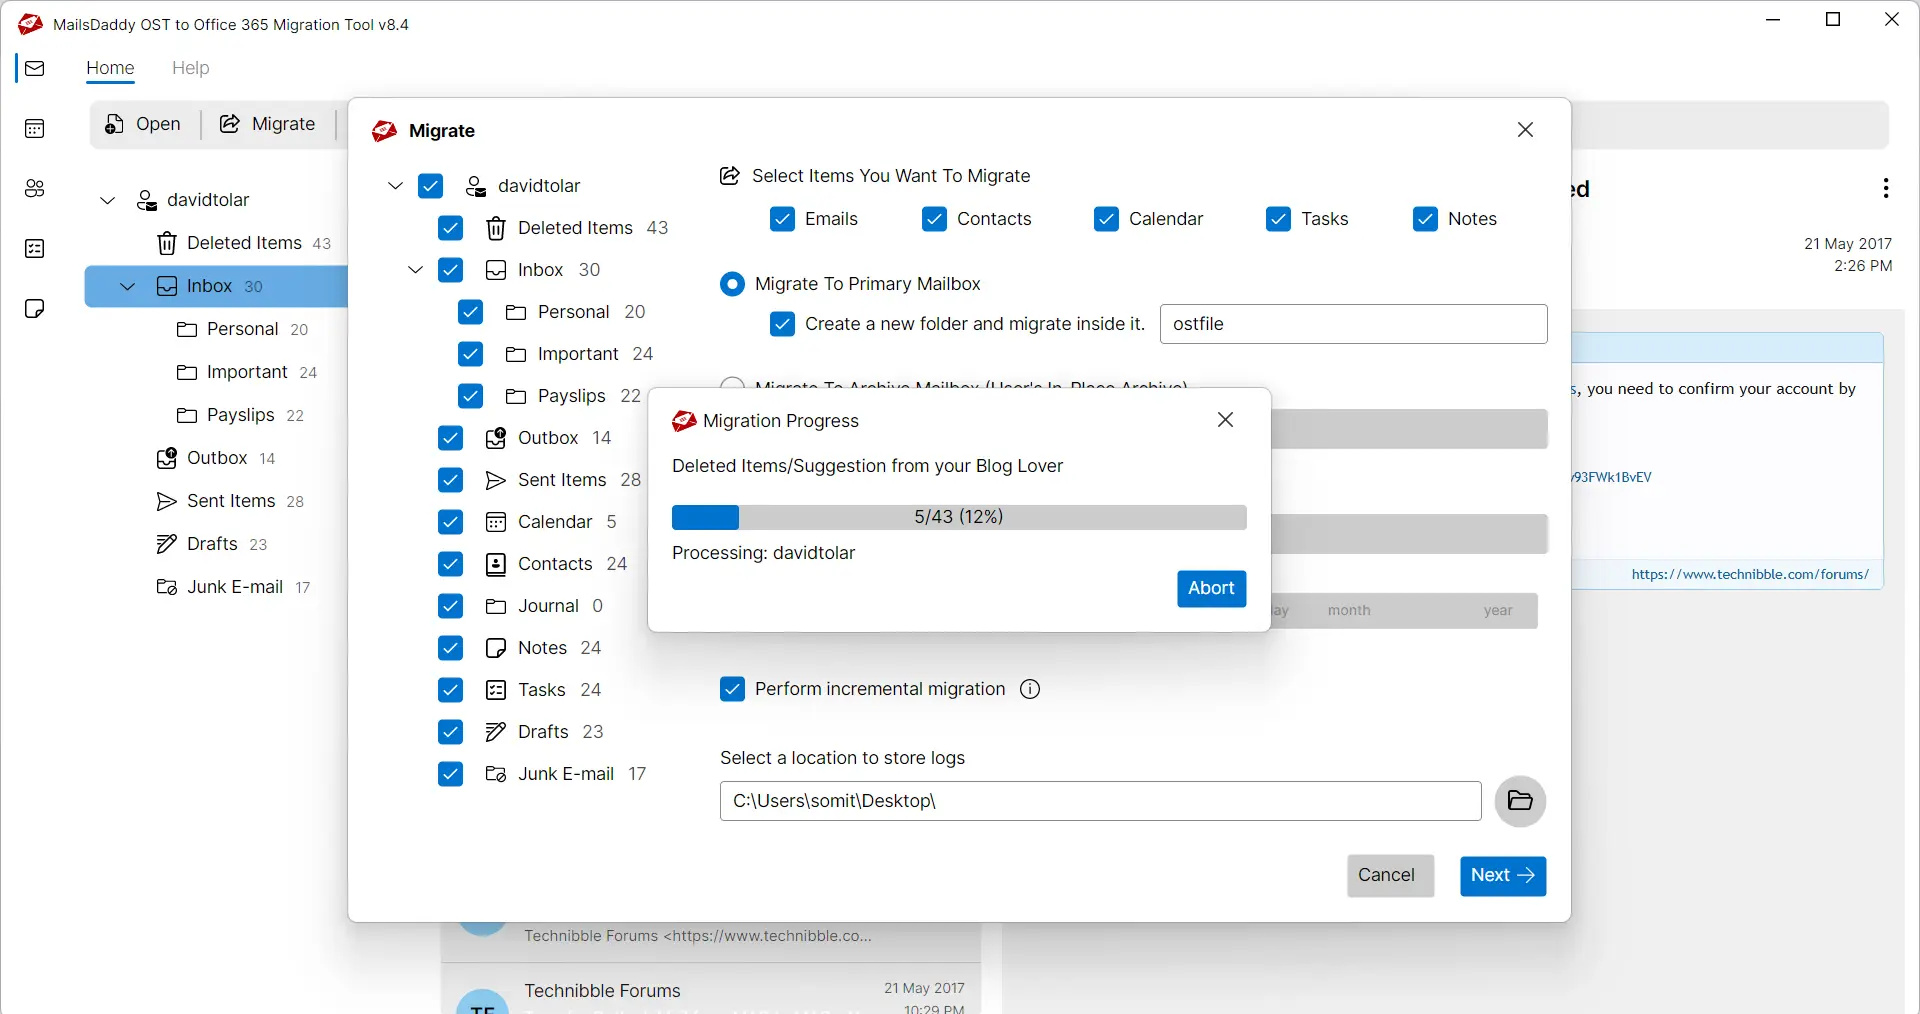Viewport: 1920px width, 1014px height.
Task: Click the Deleted Items trash icon in the Migrate dialog
Action: (x=495, y=228)
